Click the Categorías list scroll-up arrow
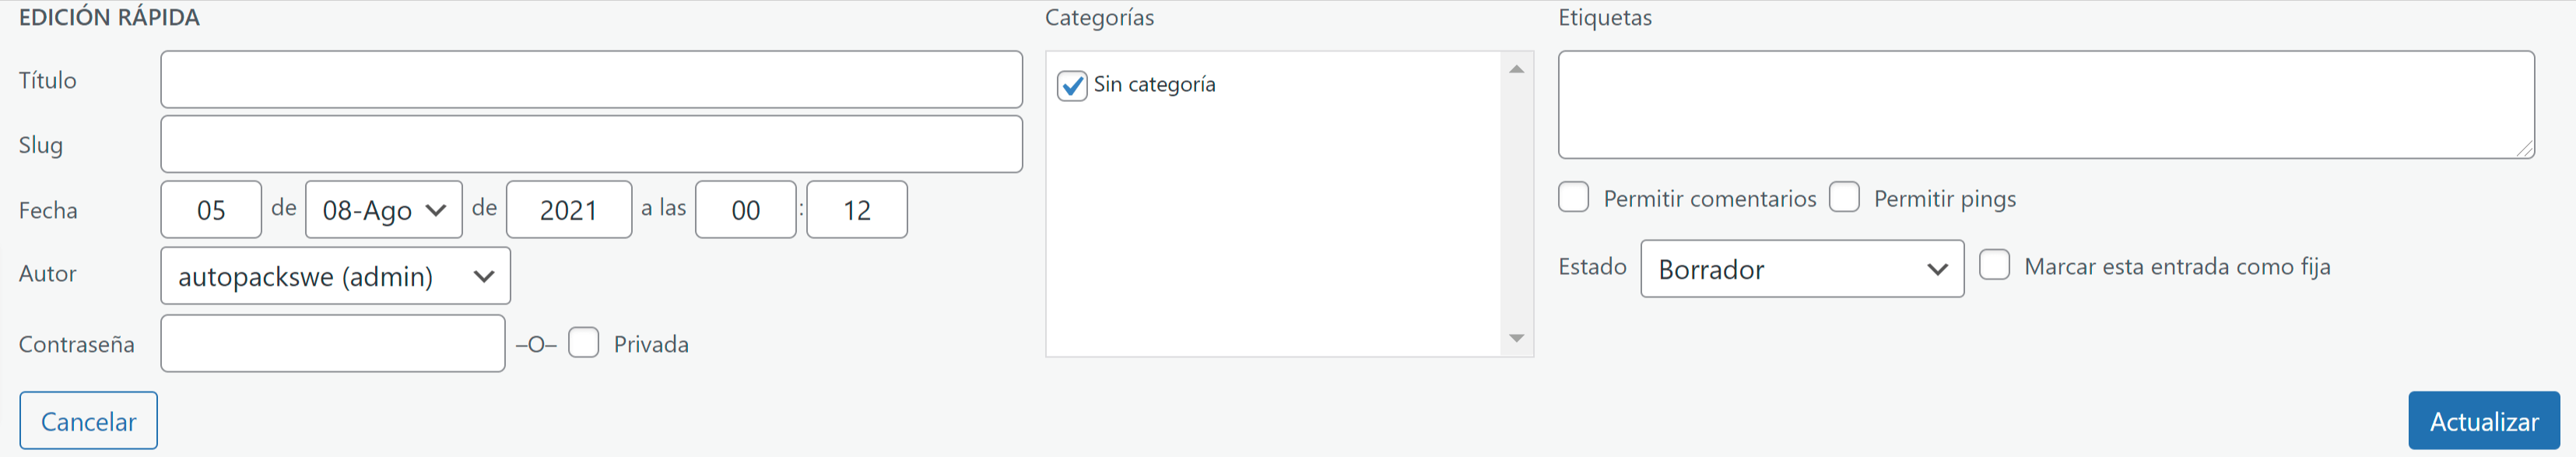 [1516, 69]
